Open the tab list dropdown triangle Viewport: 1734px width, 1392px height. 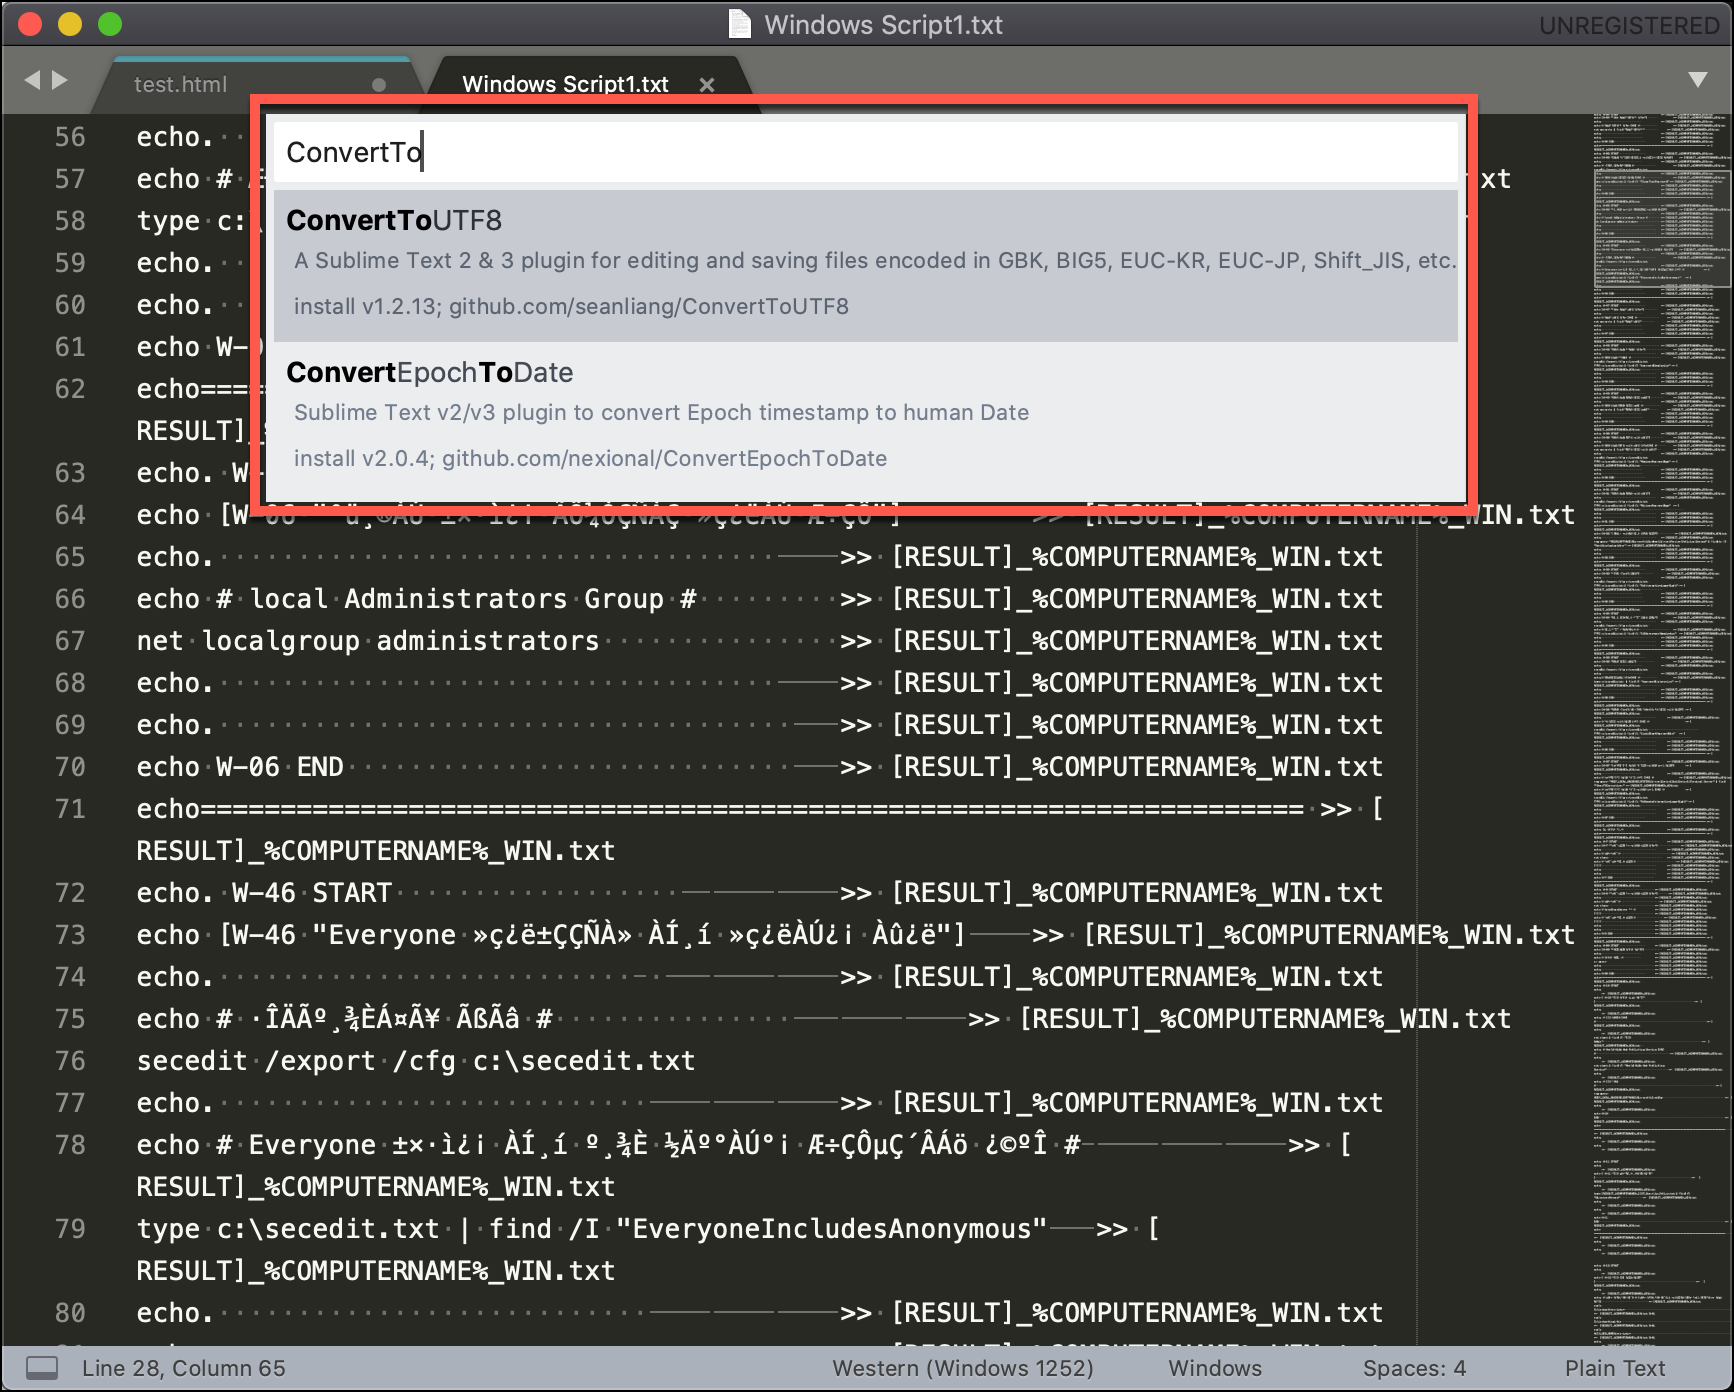pos(1698,80)
